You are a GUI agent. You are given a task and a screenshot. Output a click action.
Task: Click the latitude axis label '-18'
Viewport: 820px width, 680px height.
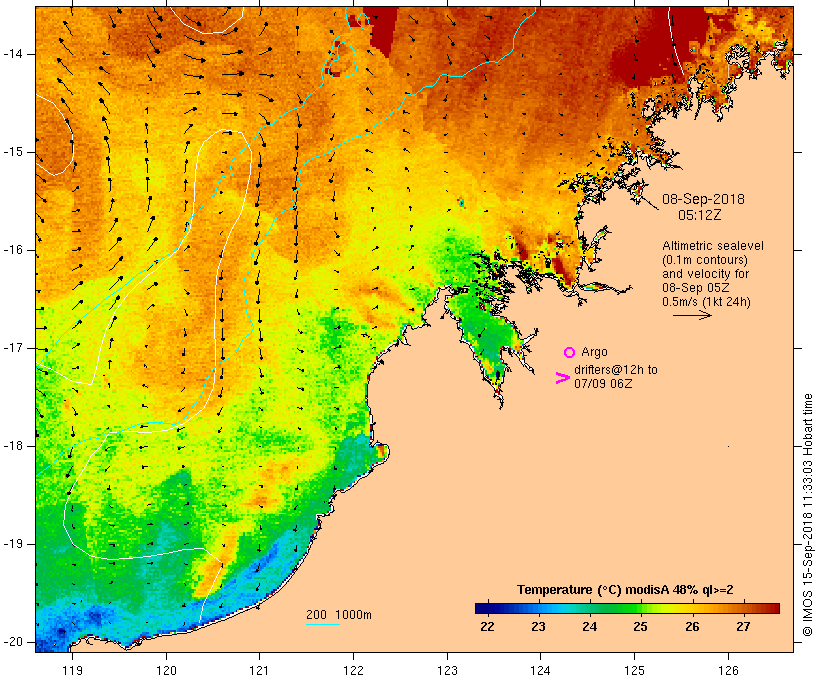pyautogui.click(x=13, y=446)
